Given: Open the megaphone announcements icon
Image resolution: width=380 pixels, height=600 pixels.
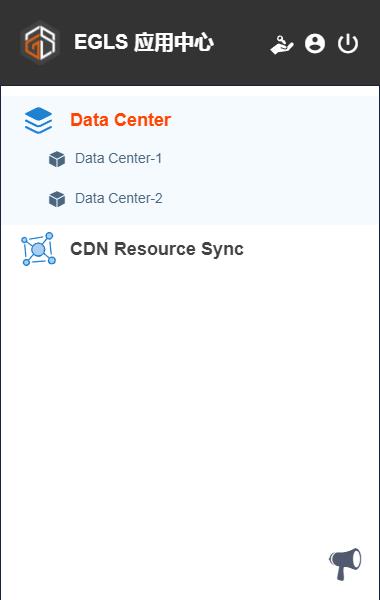Looking at the screenshot, I should [x=345, y=564].
